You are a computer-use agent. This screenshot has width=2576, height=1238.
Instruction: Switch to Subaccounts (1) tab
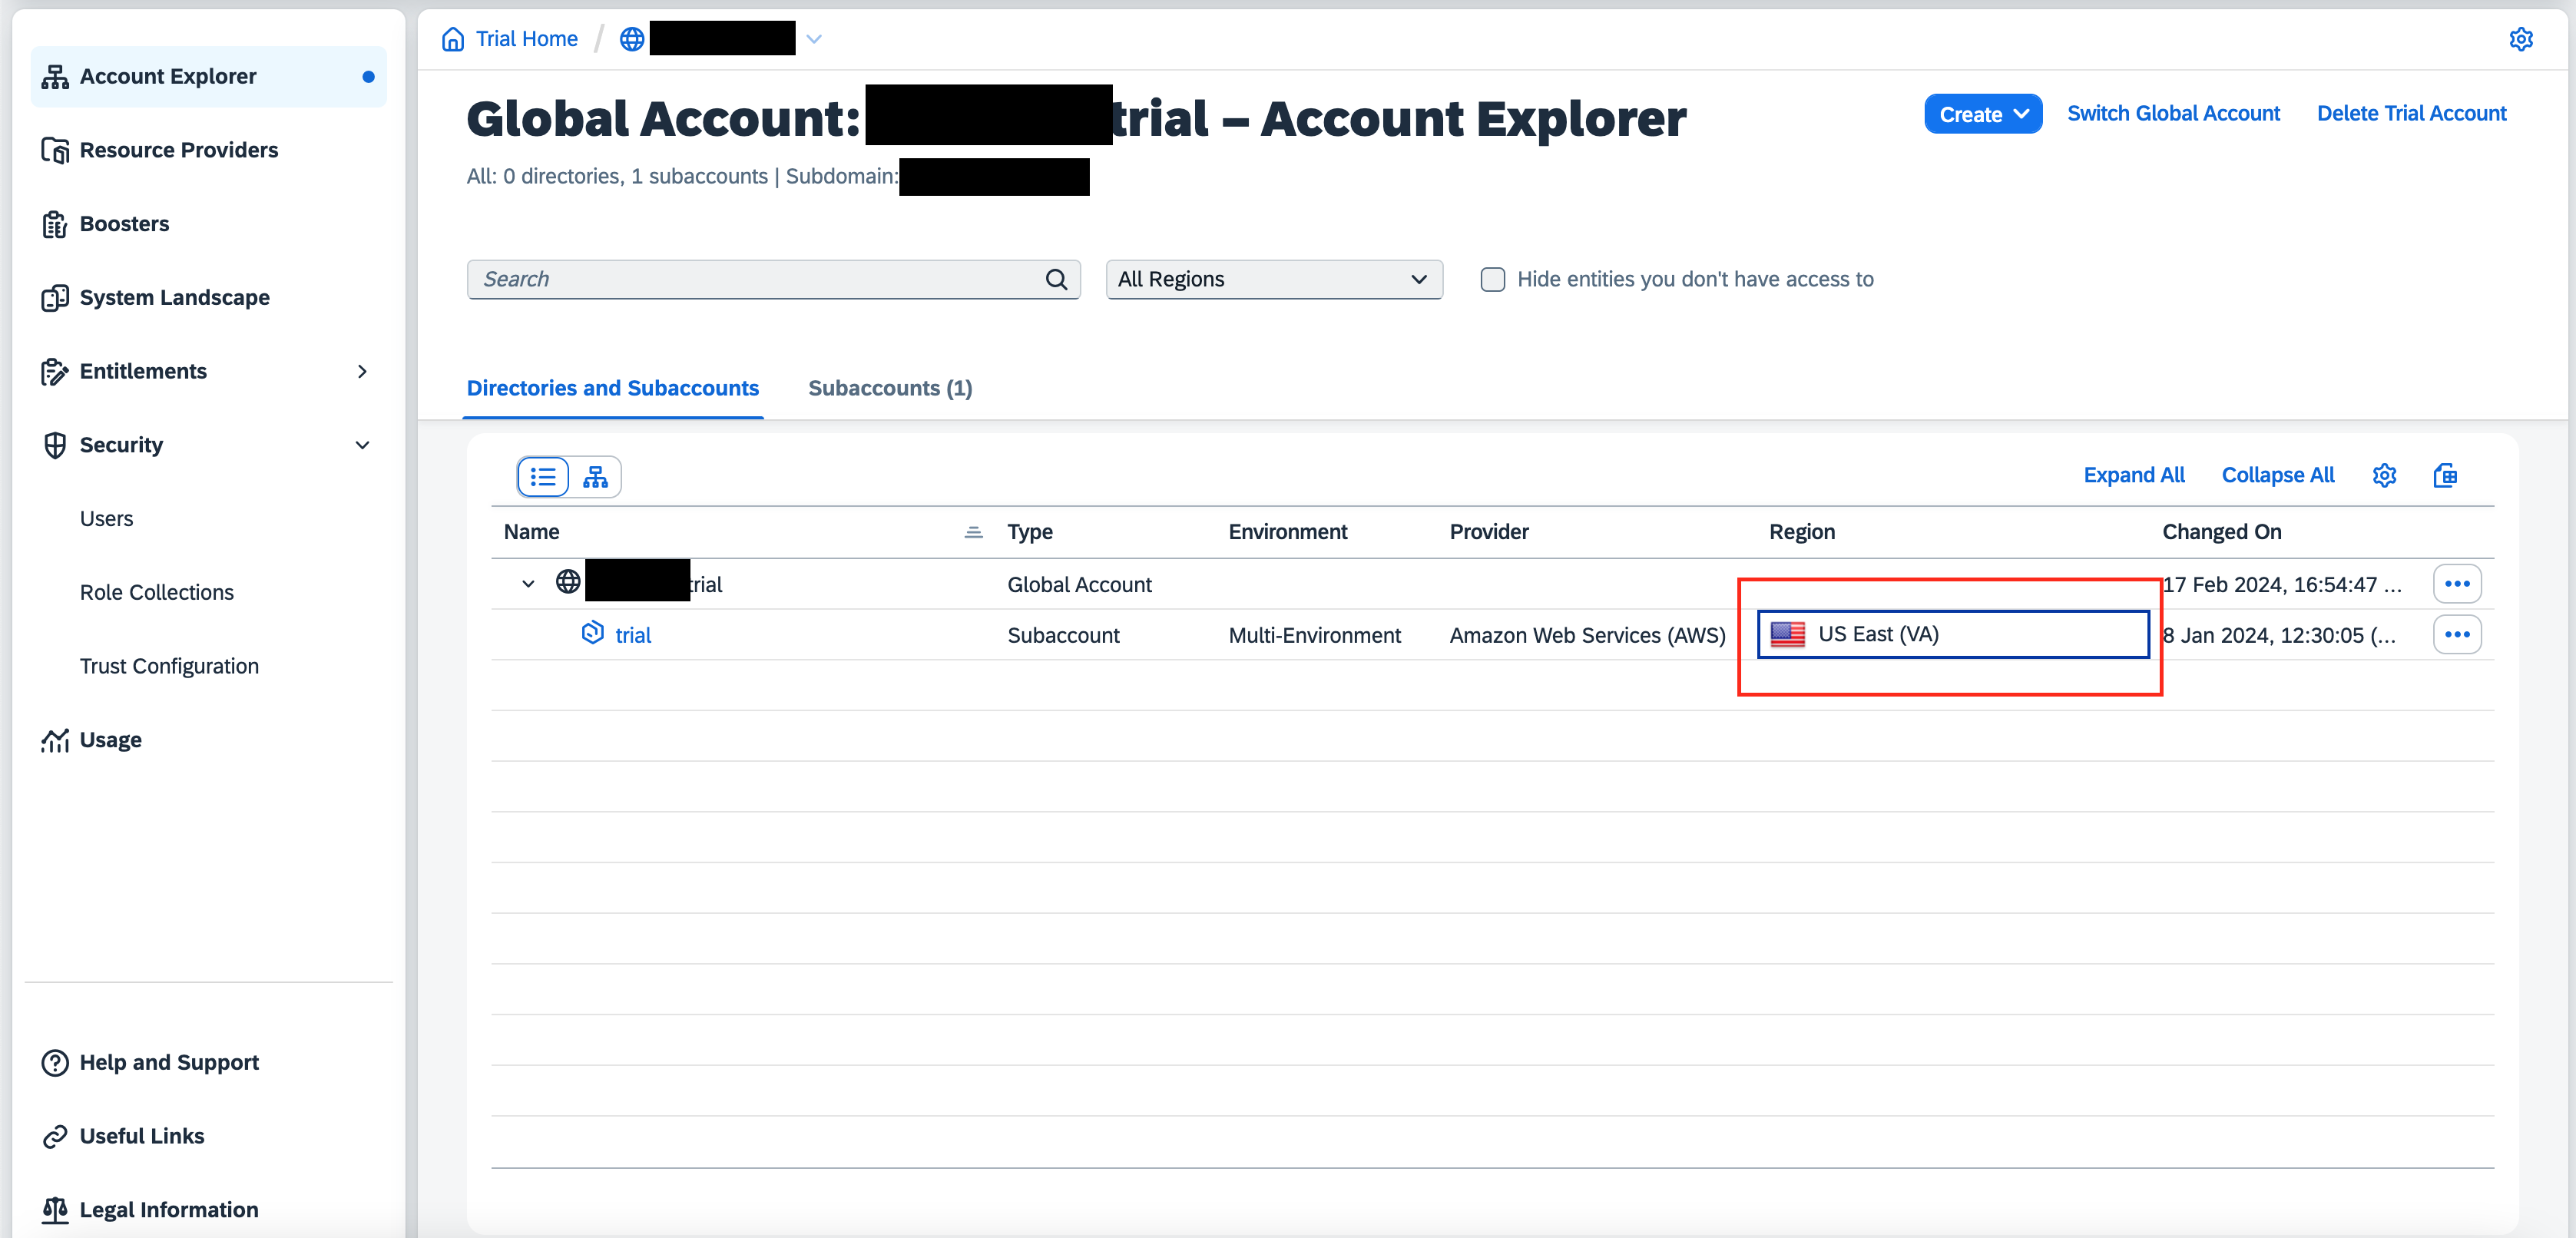pos(889,388)
